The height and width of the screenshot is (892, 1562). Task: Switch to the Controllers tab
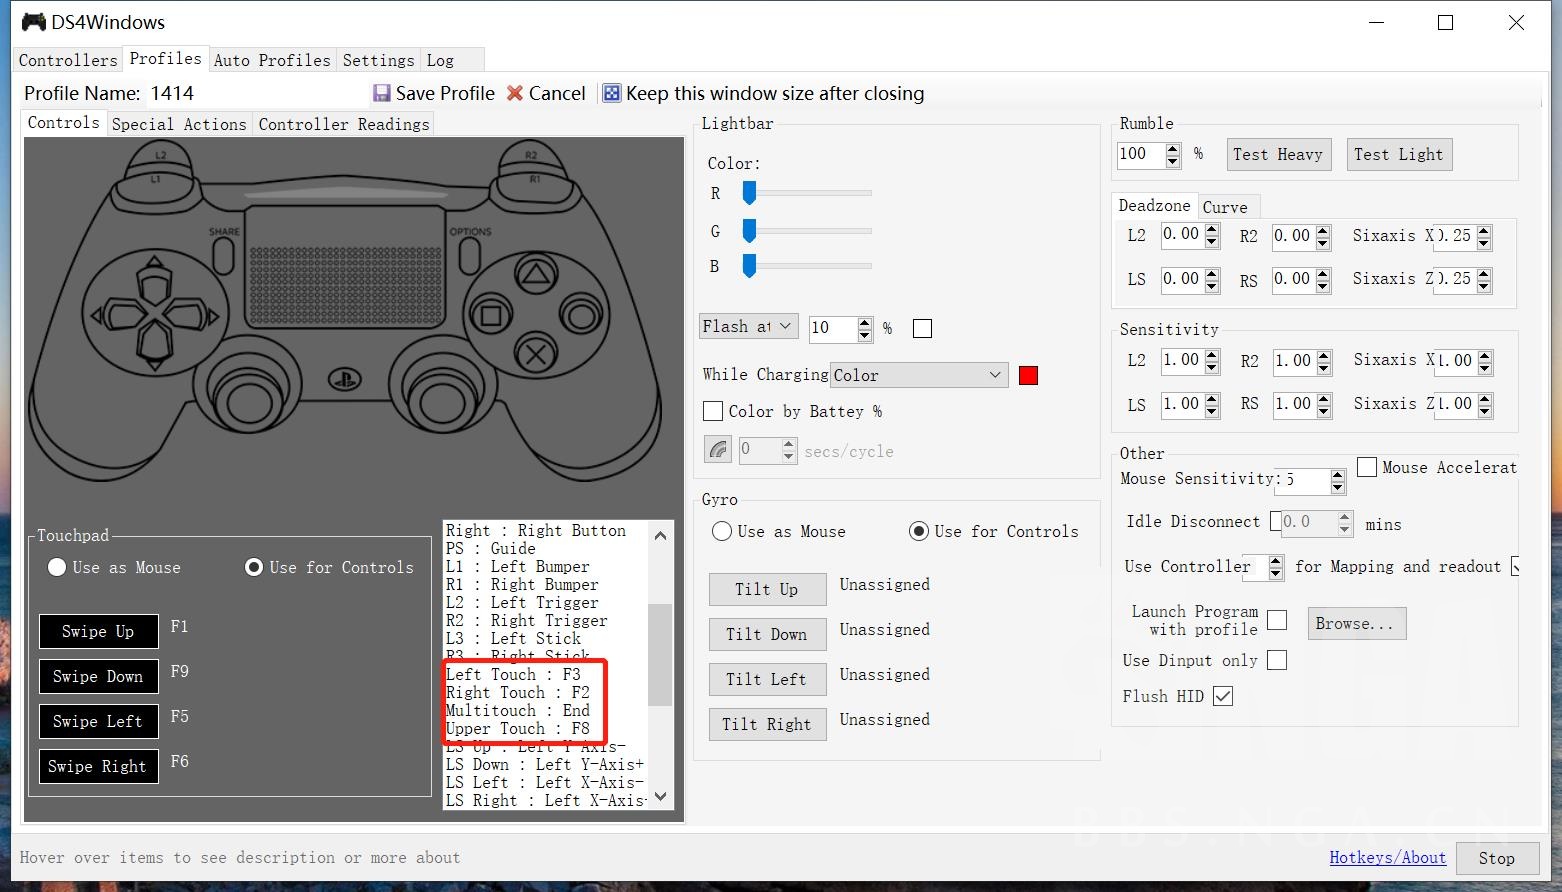(x=68, y=60)
